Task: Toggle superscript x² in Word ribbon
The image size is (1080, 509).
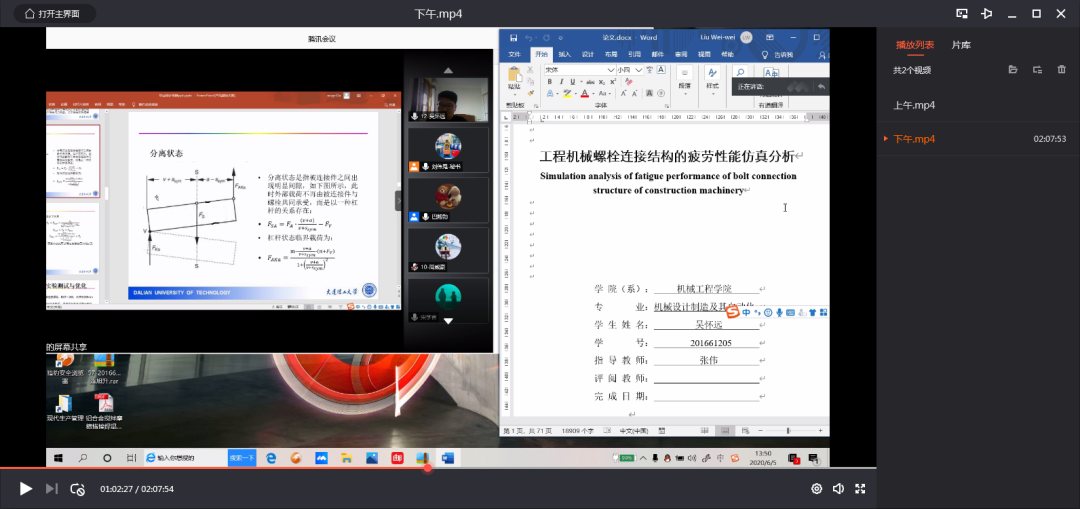Action: point(613,82)
